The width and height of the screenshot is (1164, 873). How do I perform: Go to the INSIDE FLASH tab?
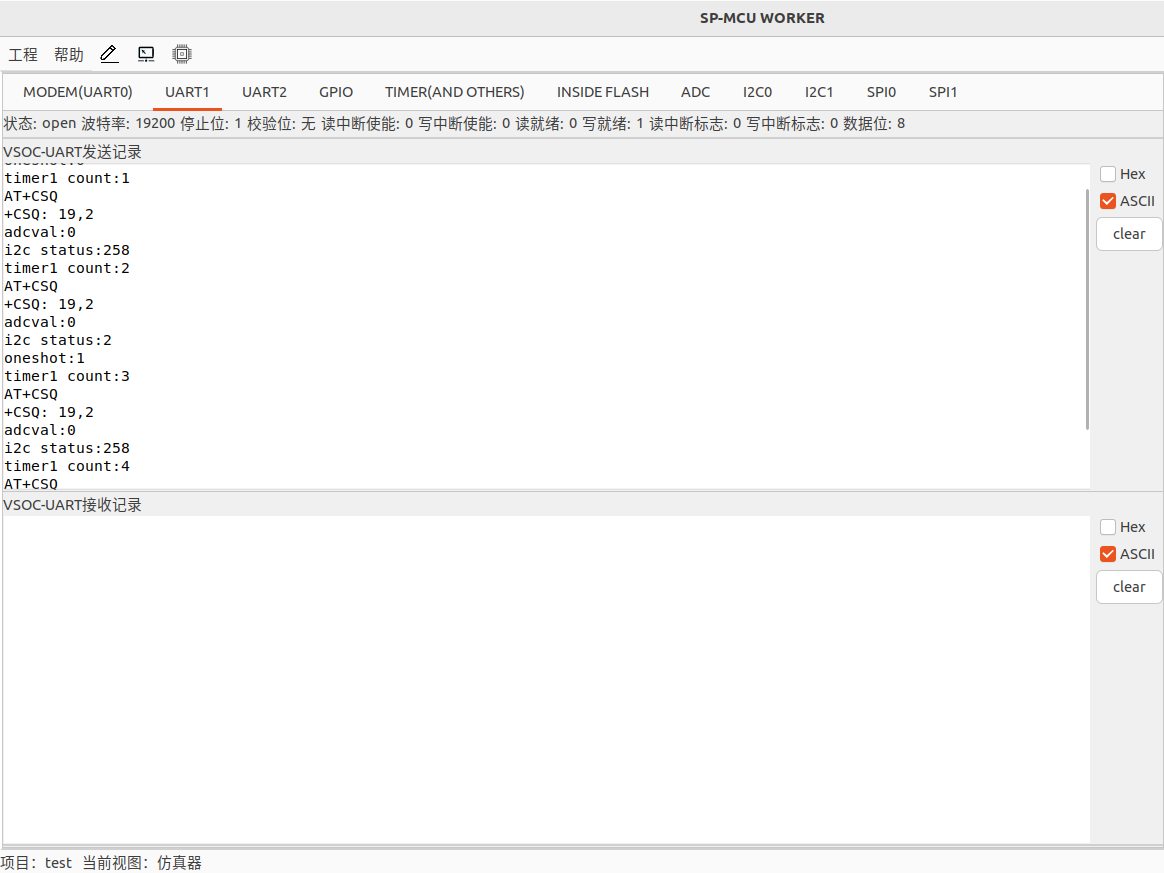(602, 92)
